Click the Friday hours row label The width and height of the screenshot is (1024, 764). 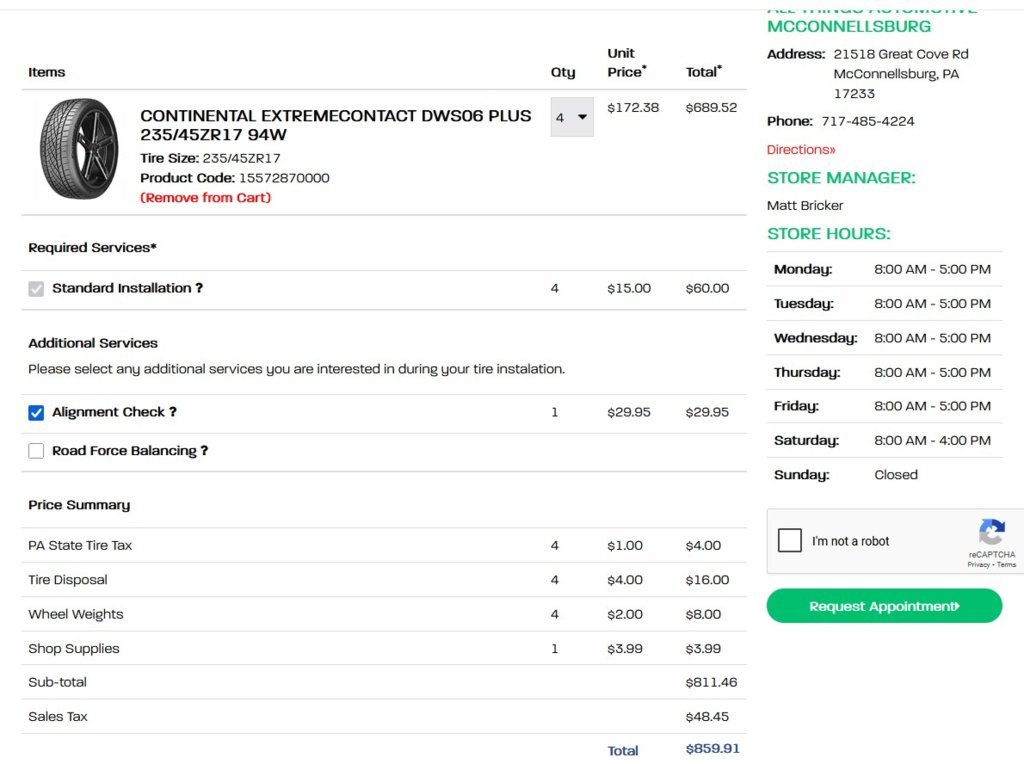point(796,406)
